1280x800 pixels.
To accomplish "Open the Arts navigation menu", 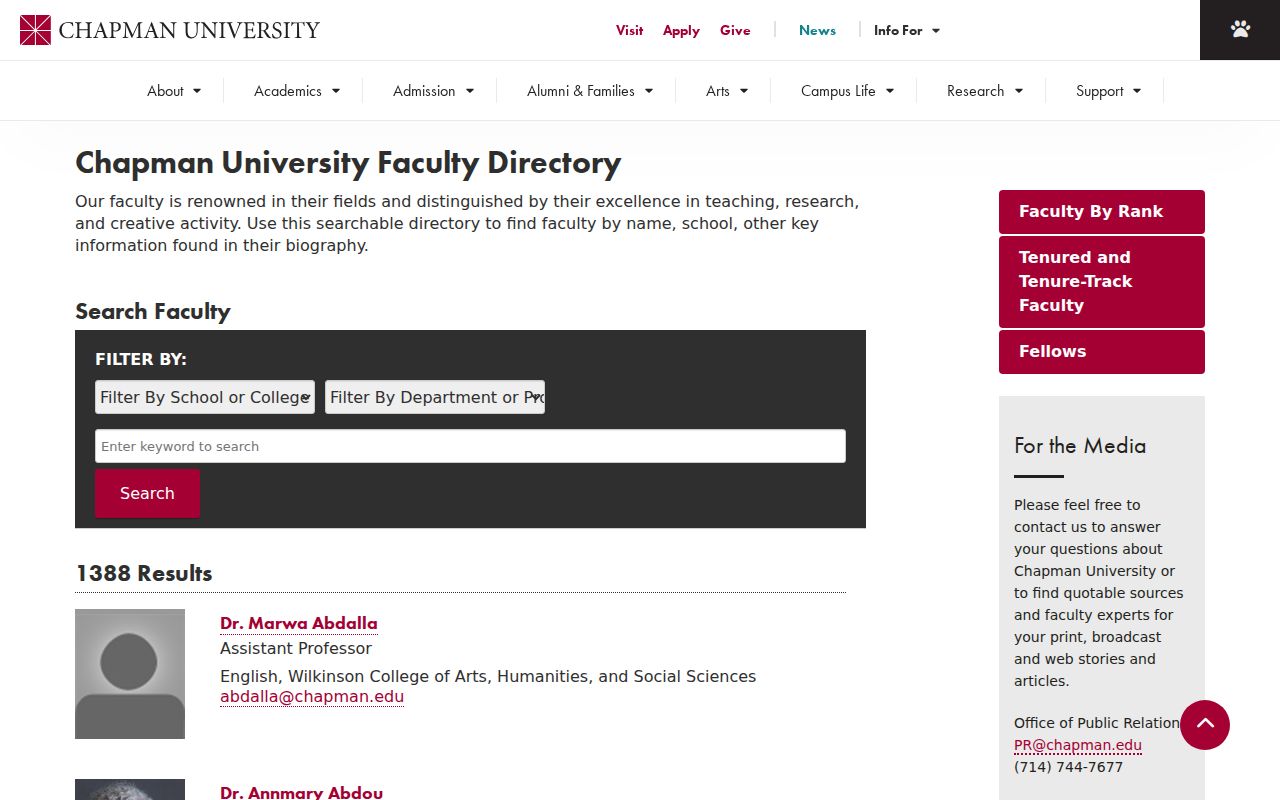I will click(x=727, y=91).
